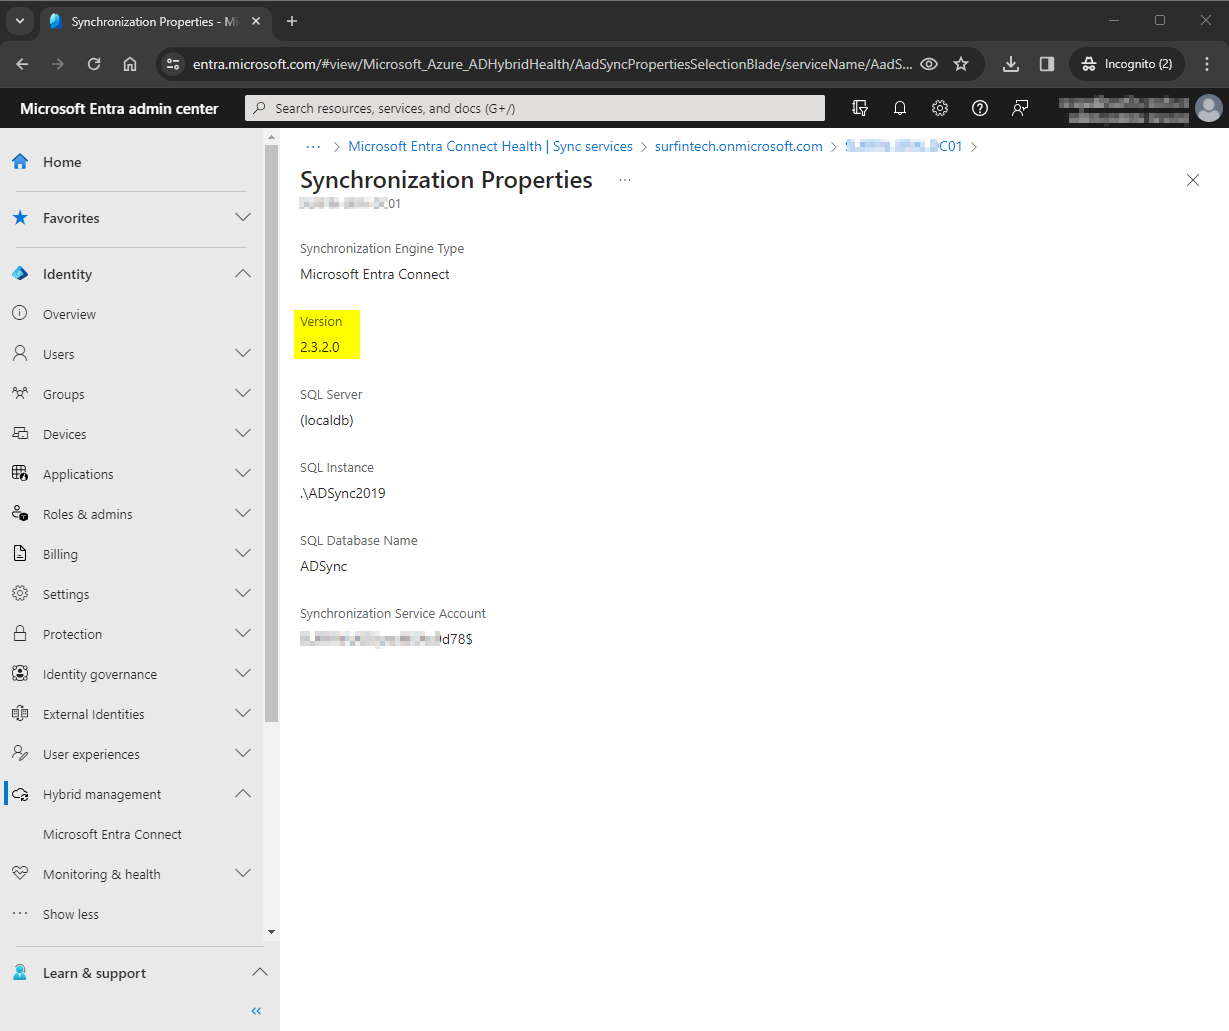This screenshot has height=1031, width=1229.
Task: Click the Learn & support person icon
Action: tap(20, 973)
